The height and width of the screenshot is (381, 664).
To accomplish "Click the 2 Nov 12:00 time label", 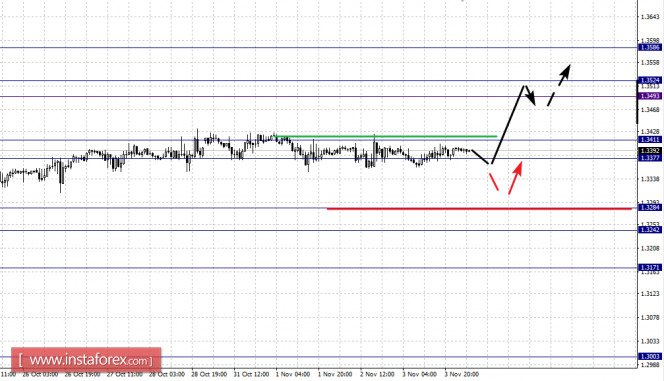I will click(377, 374).
